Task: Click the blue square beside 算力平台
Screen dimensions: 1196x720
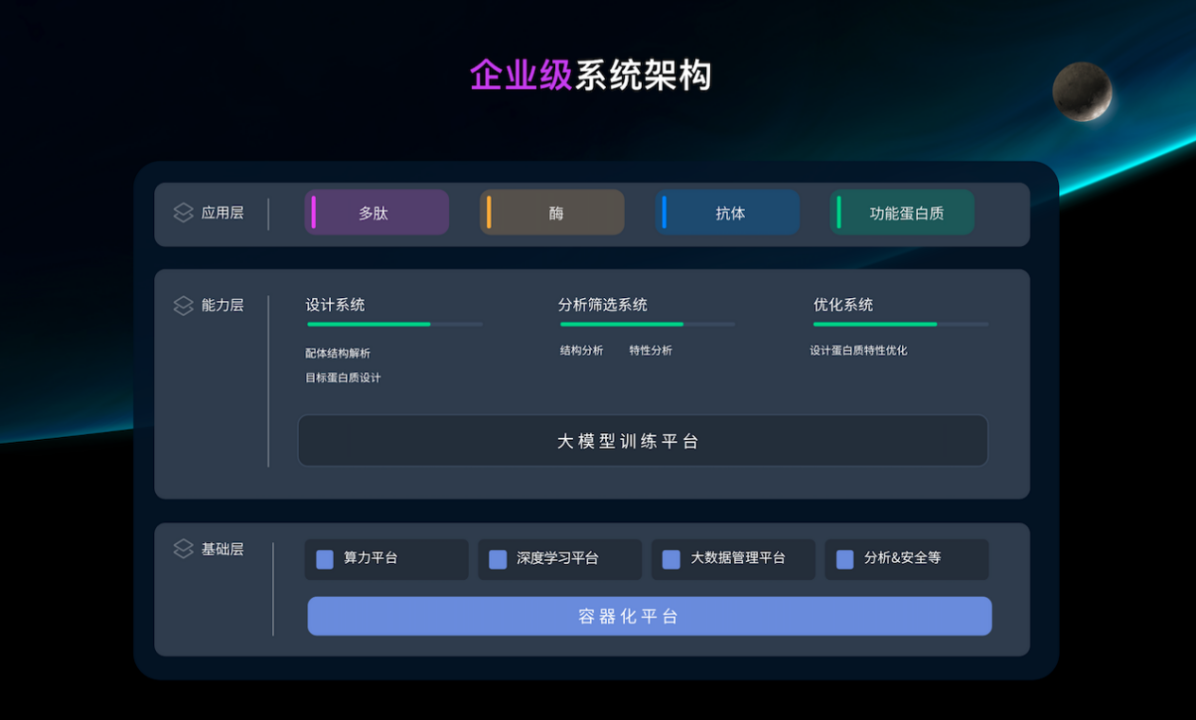Action: [x=325, y=559]
